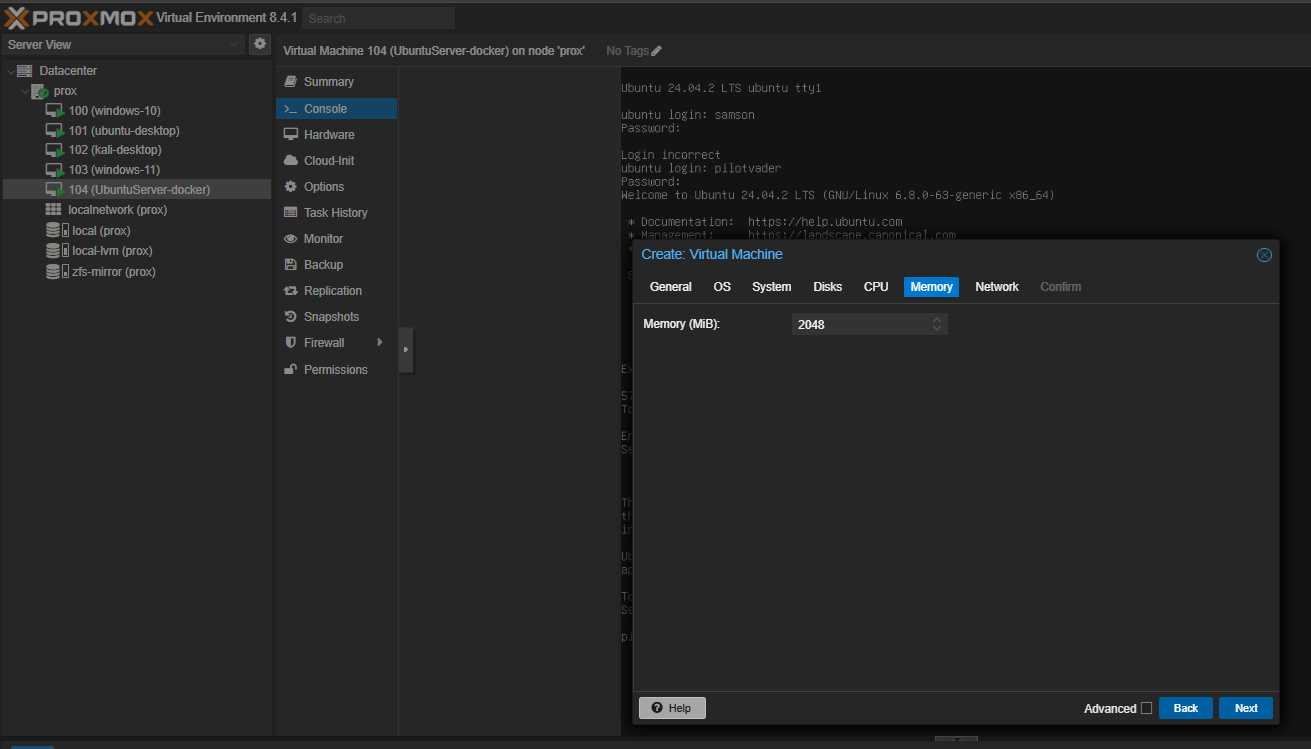The height and width of the screenshot is (749, 1311).
Task: Switch to the Network tab
Action: point(996,287)
